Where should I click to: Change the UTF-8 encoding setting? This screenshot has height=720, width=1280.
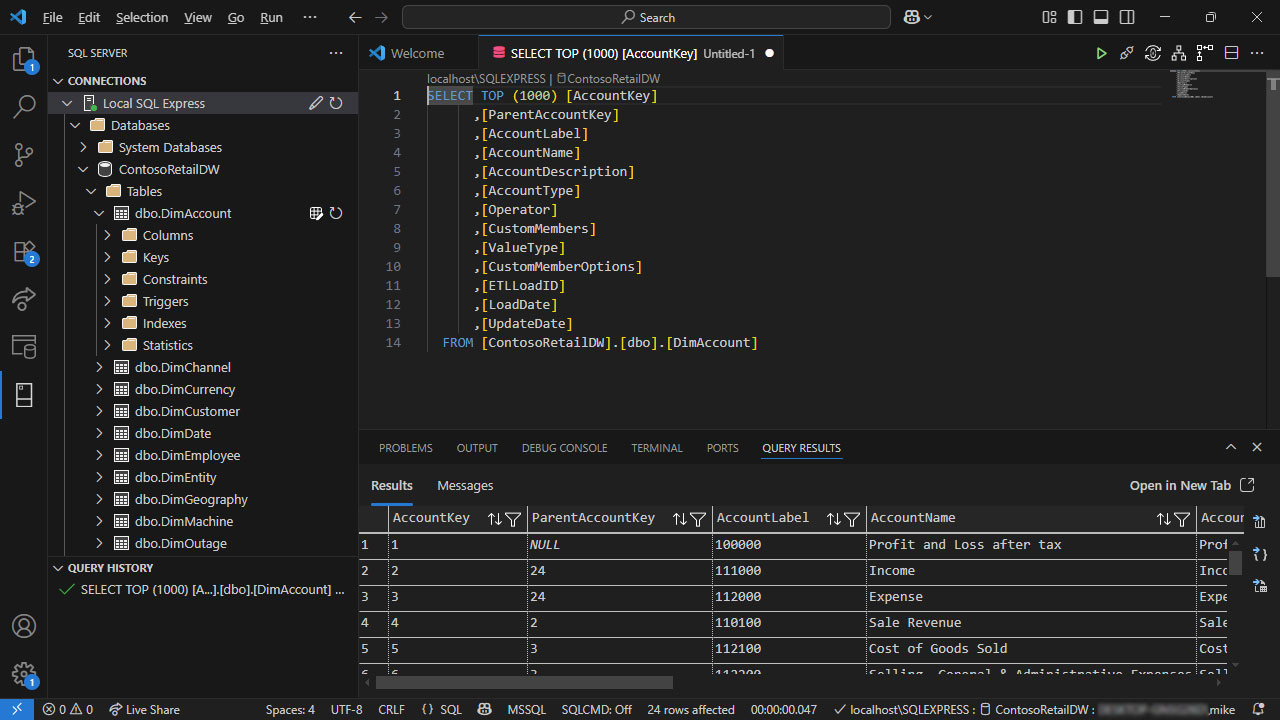[x=346, y=709]
